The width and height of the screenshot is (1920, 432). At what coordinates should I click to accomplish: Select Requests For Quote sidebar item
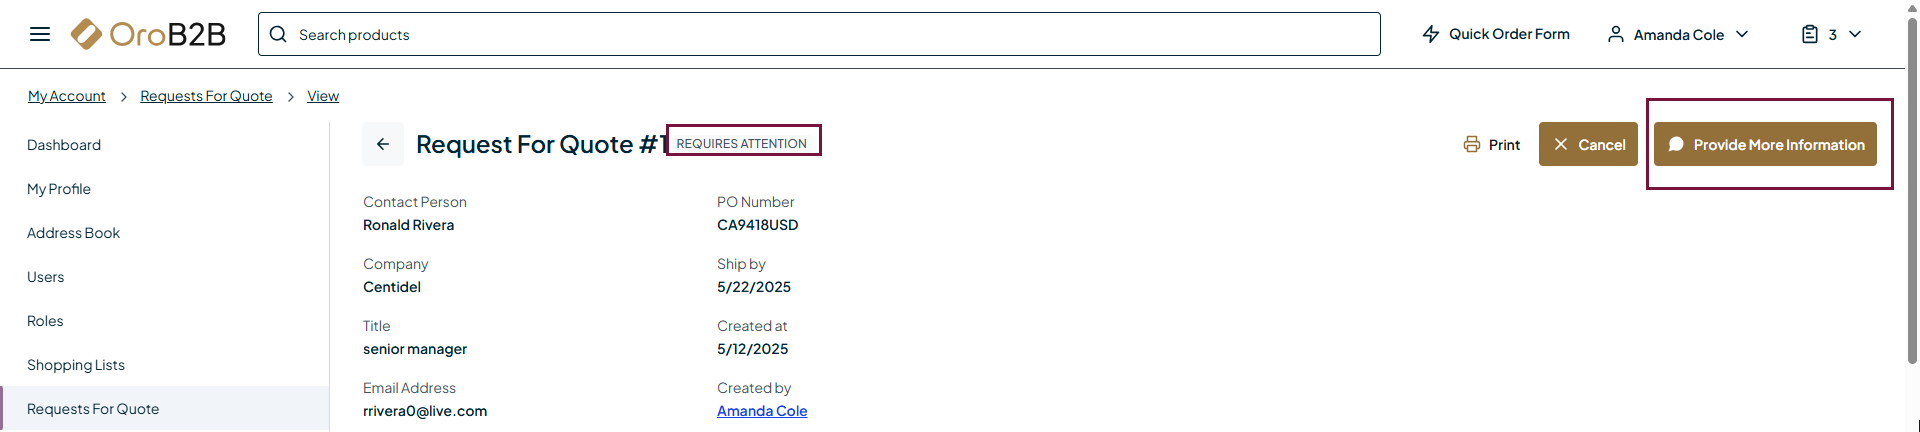93,409
